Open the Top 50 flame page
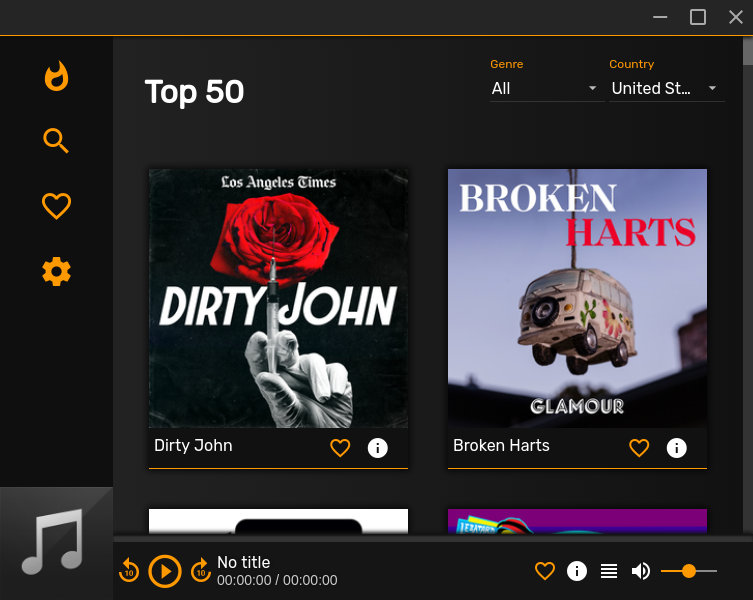The height and width of the screenshot is (600, 753). 57,76
